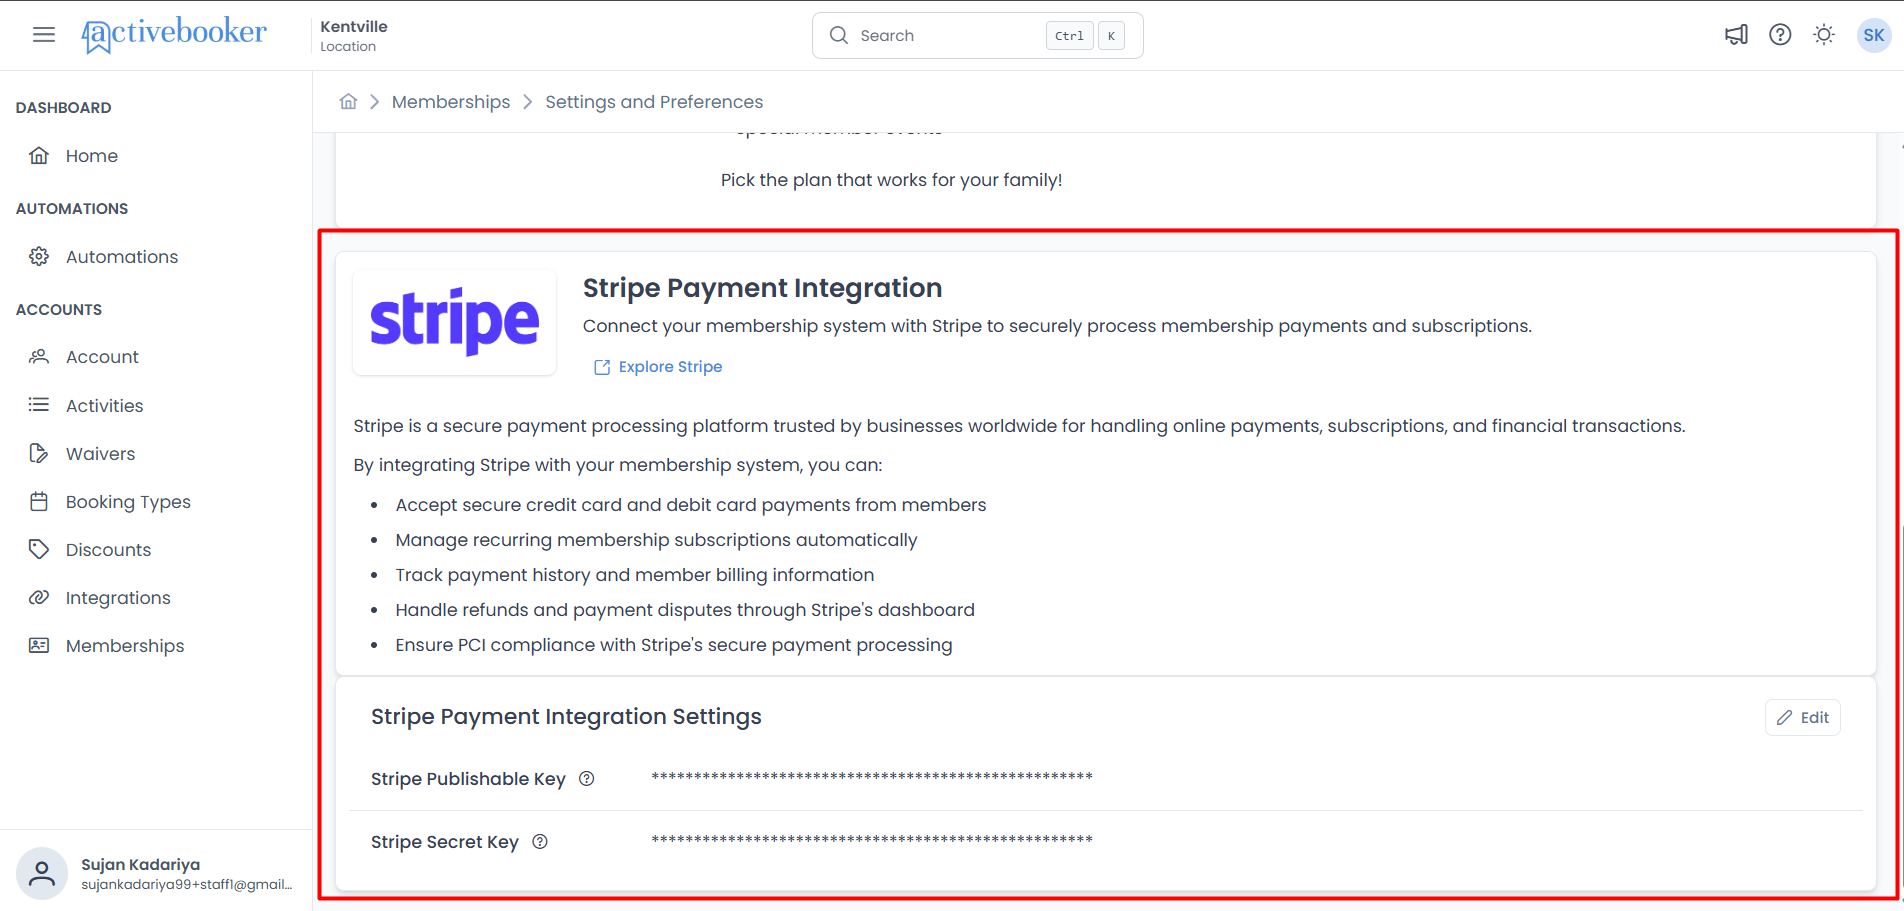This screenshot has width=1904, height=911.
Task: Open Sujan Kadariya user profile
Action: pyautogui.click(x=156, y=873)
